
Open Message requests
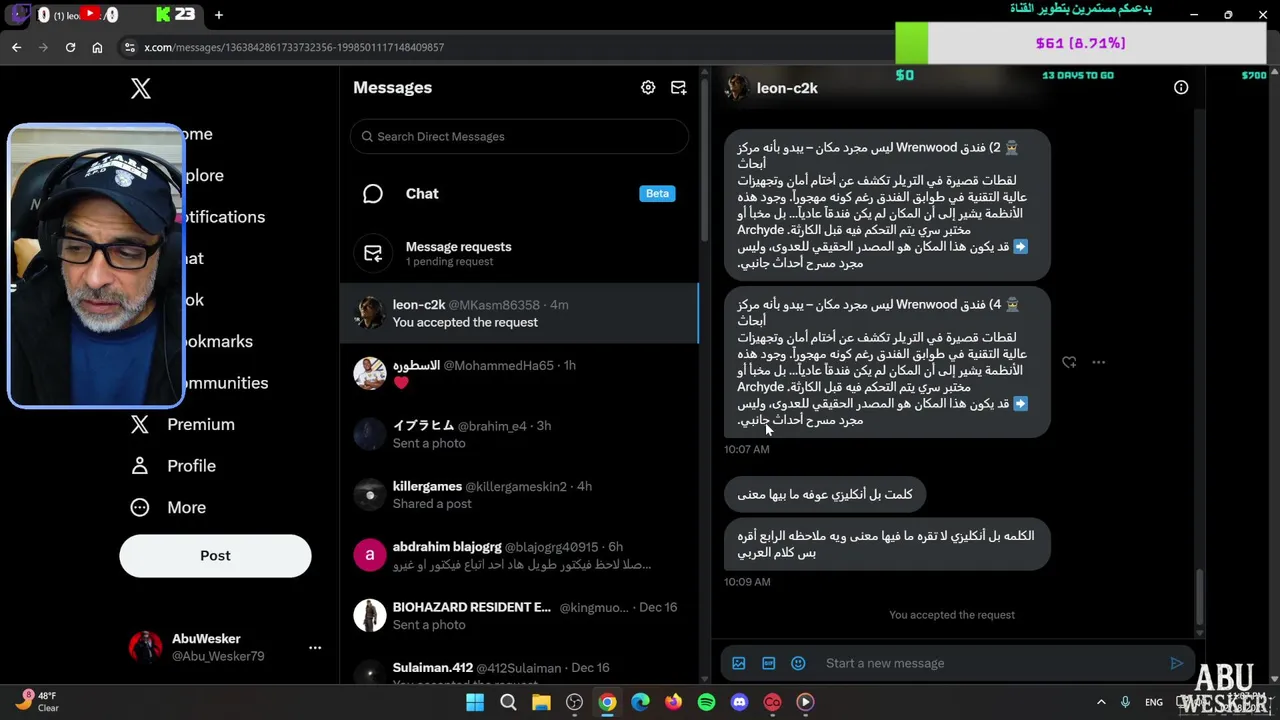(x=519, y=254)
